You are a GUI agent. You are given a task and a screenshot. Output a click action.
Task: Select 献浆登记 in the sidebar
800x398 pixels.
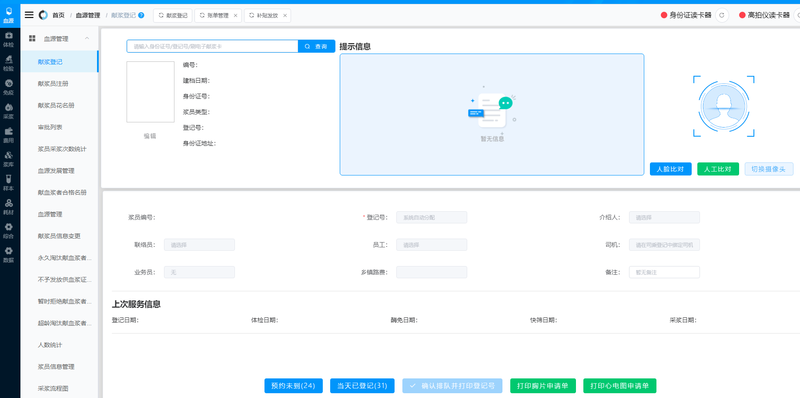coord(60,62)
